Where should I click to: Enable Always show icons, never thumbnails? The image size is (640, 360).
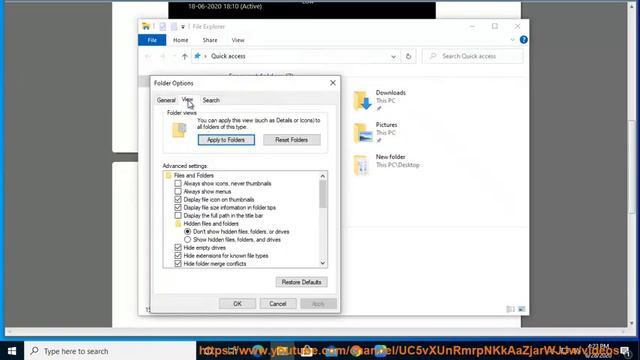(x=178, y=183)
